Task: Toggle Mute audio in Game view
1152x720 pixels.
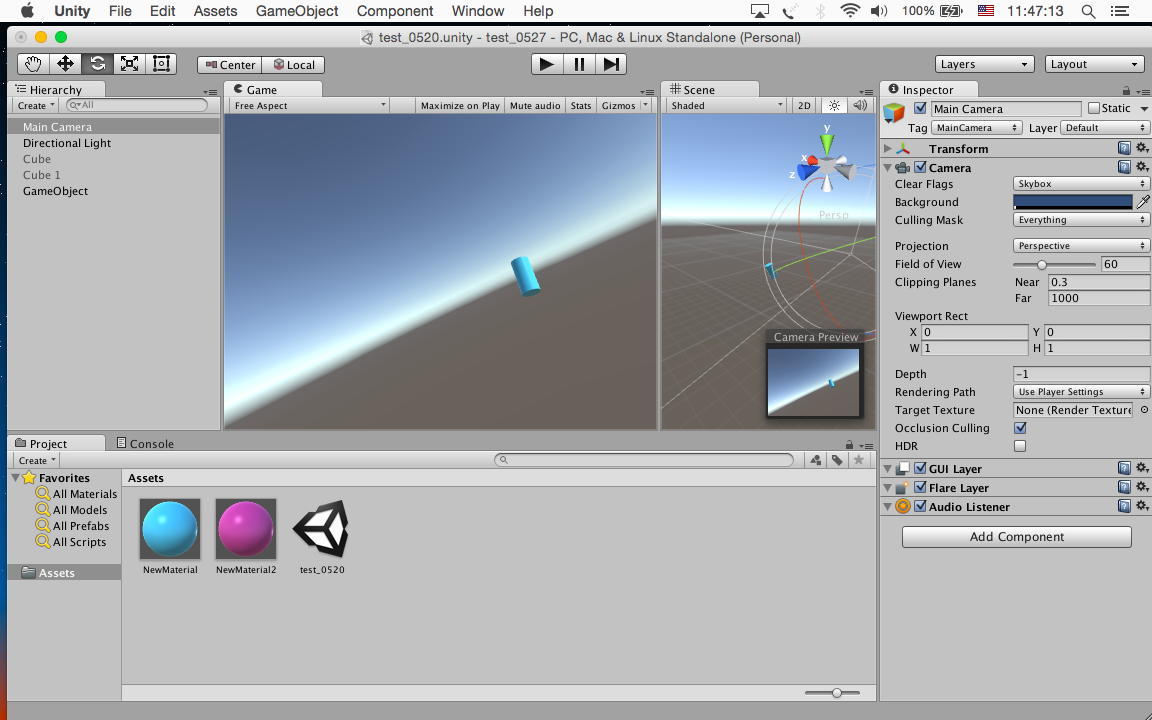Action: 535,105
